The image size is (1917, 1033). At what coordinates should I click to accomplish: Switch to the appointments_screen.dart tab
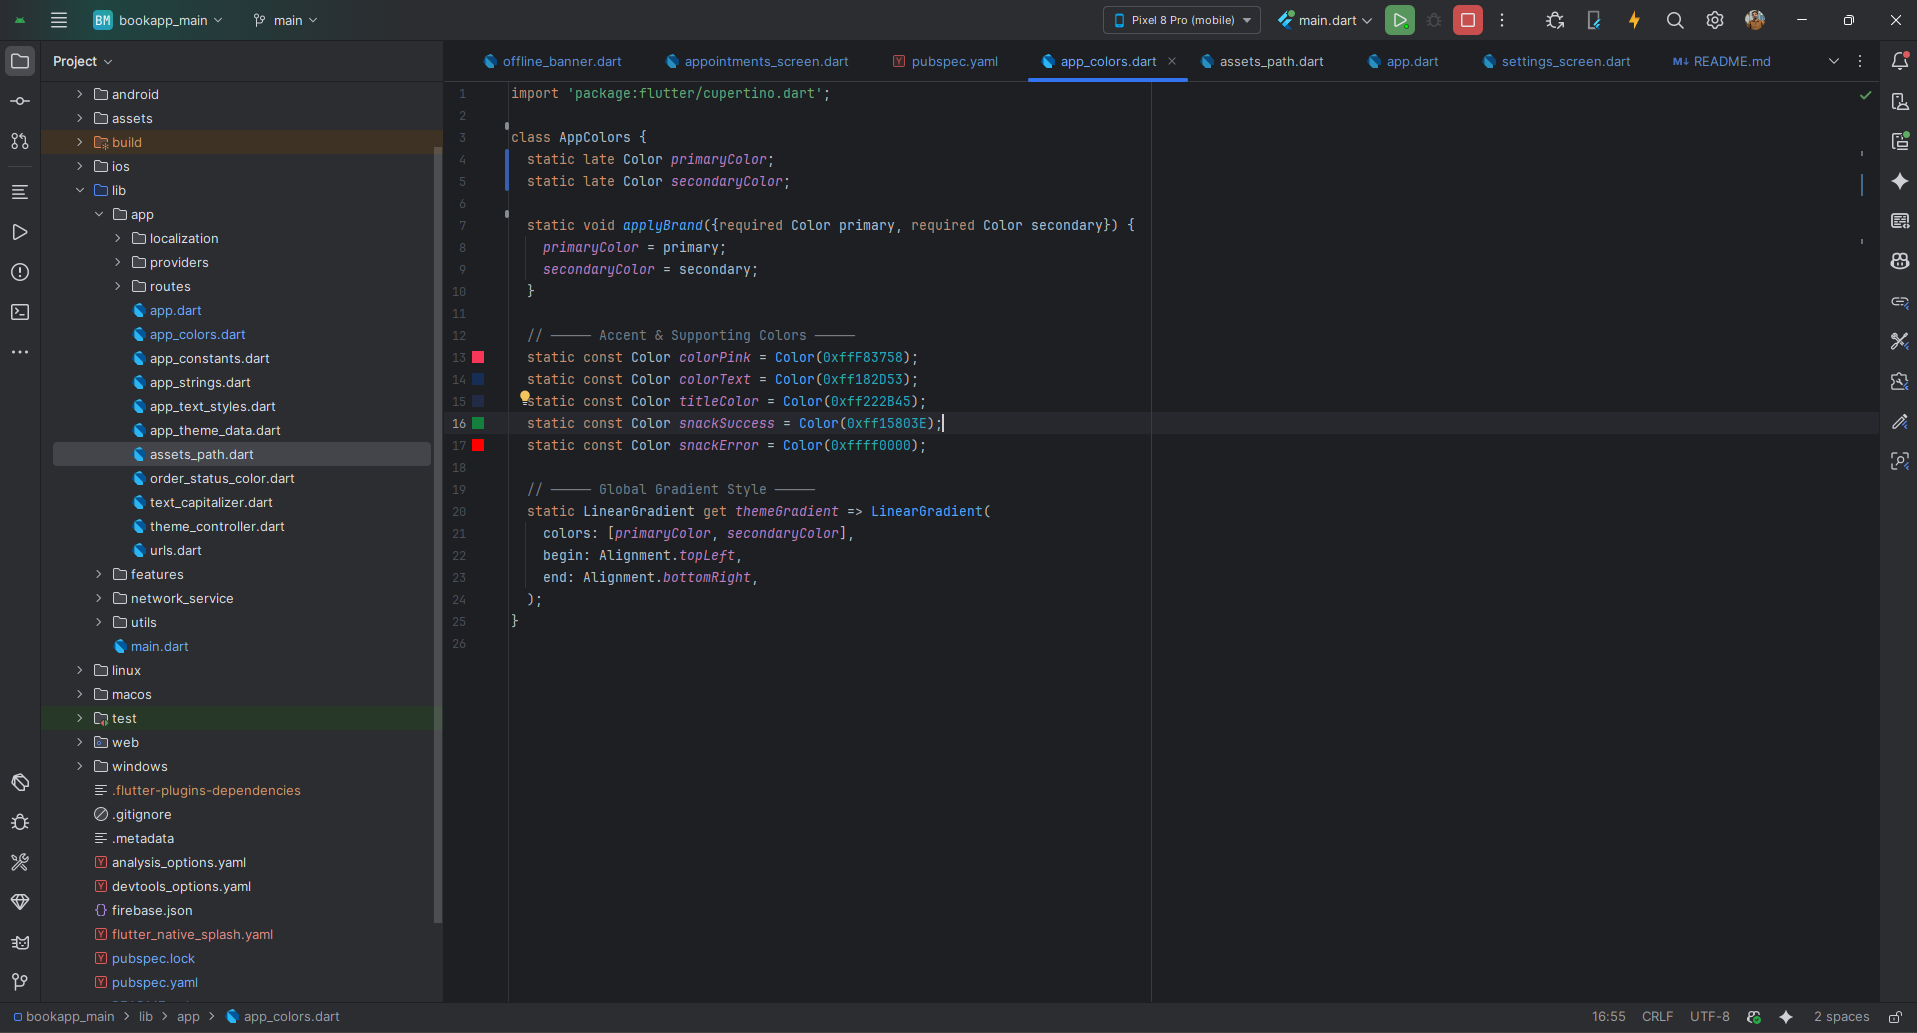click(x=757, y=61)
